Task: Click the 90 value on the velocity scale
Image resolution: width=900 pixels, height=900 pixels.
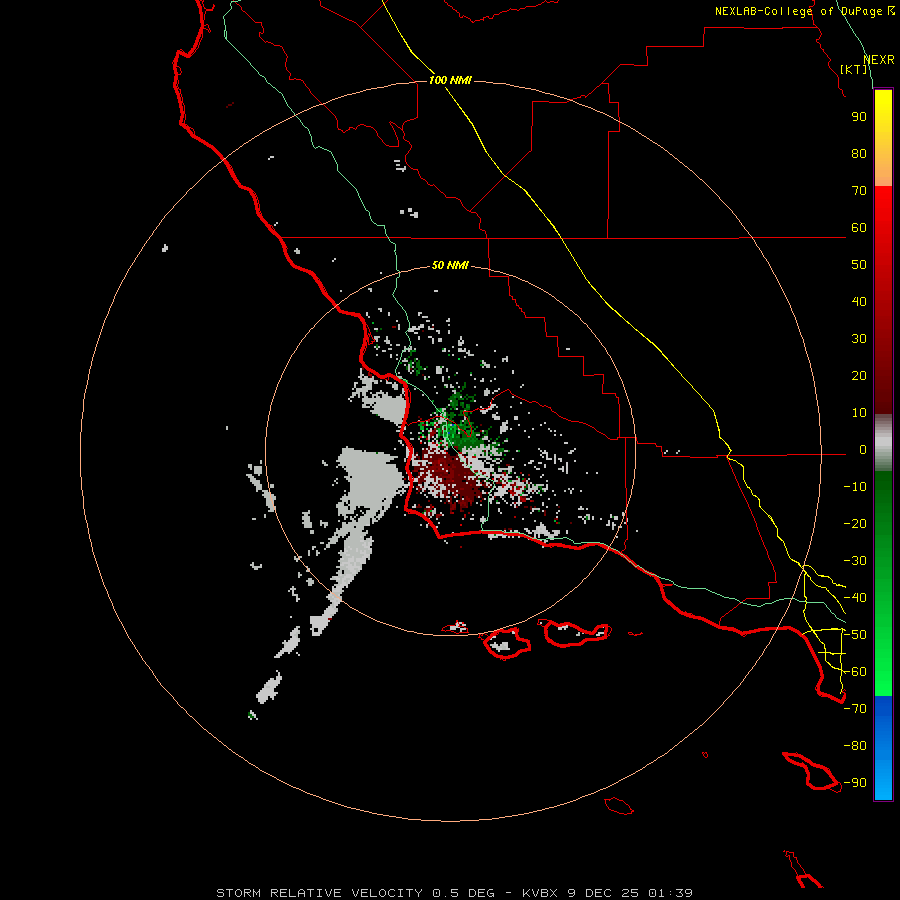Action: click(859, 117)
